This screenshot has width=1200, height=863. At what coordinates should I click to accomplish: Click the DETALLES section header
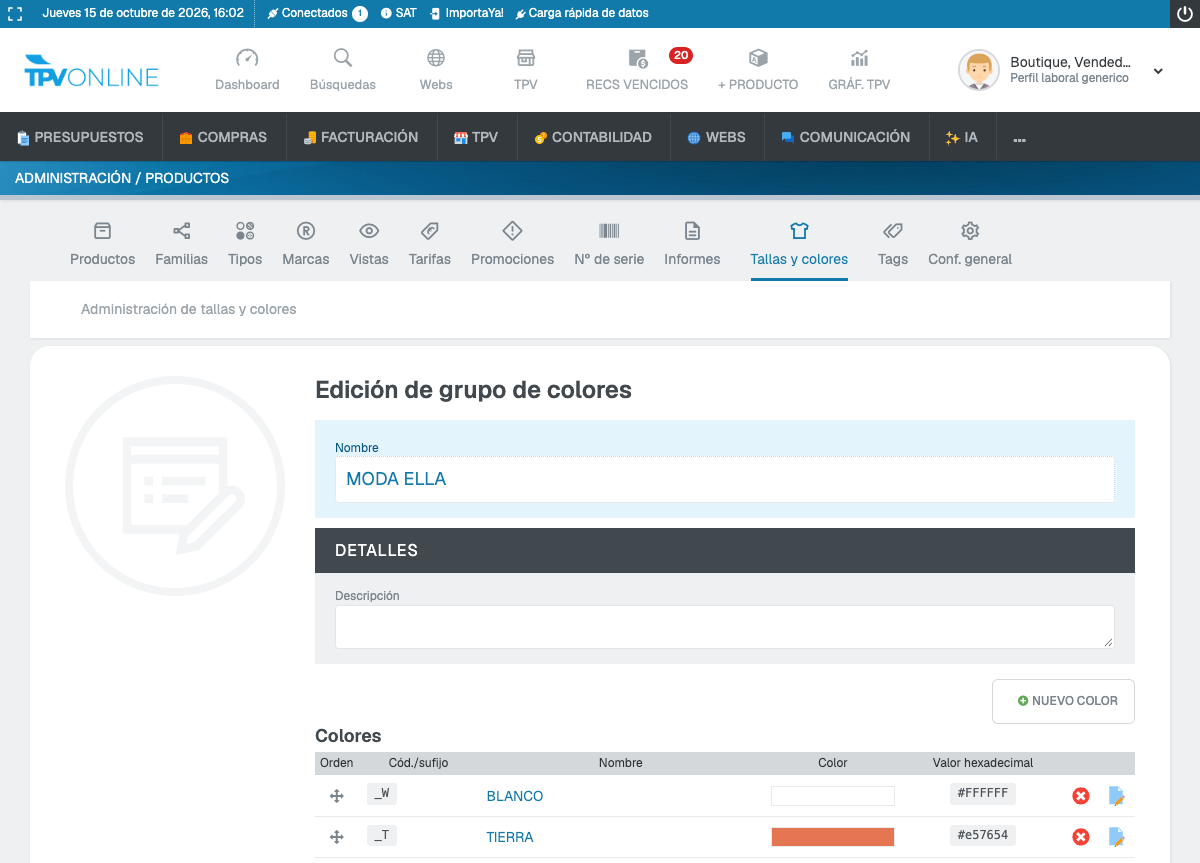tap(724, 550)
